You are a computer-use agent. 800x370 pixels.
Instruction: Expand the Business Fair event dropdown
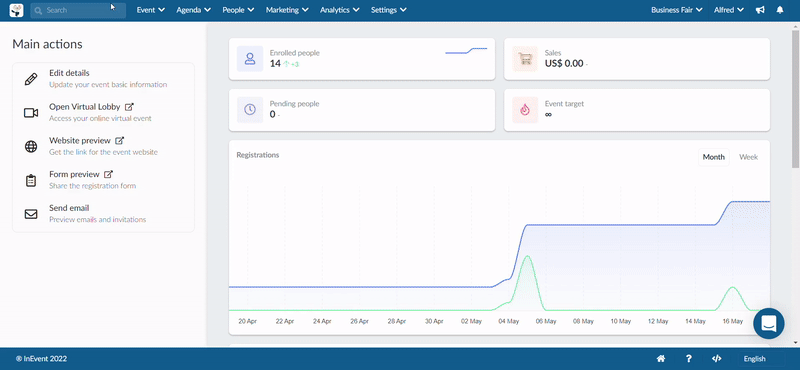click(x=677, y=10)
